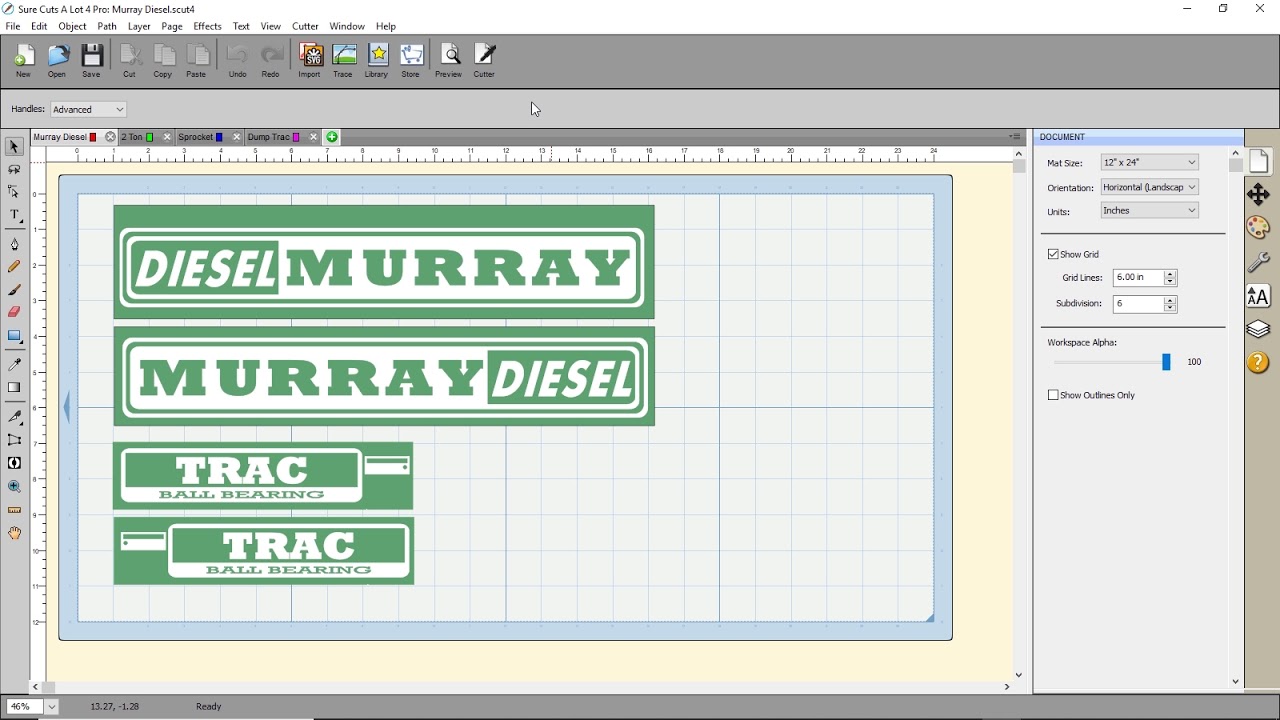Close the Sprocket page tab
Viewport: 1280px width, 720px height.
pos(236,137)
